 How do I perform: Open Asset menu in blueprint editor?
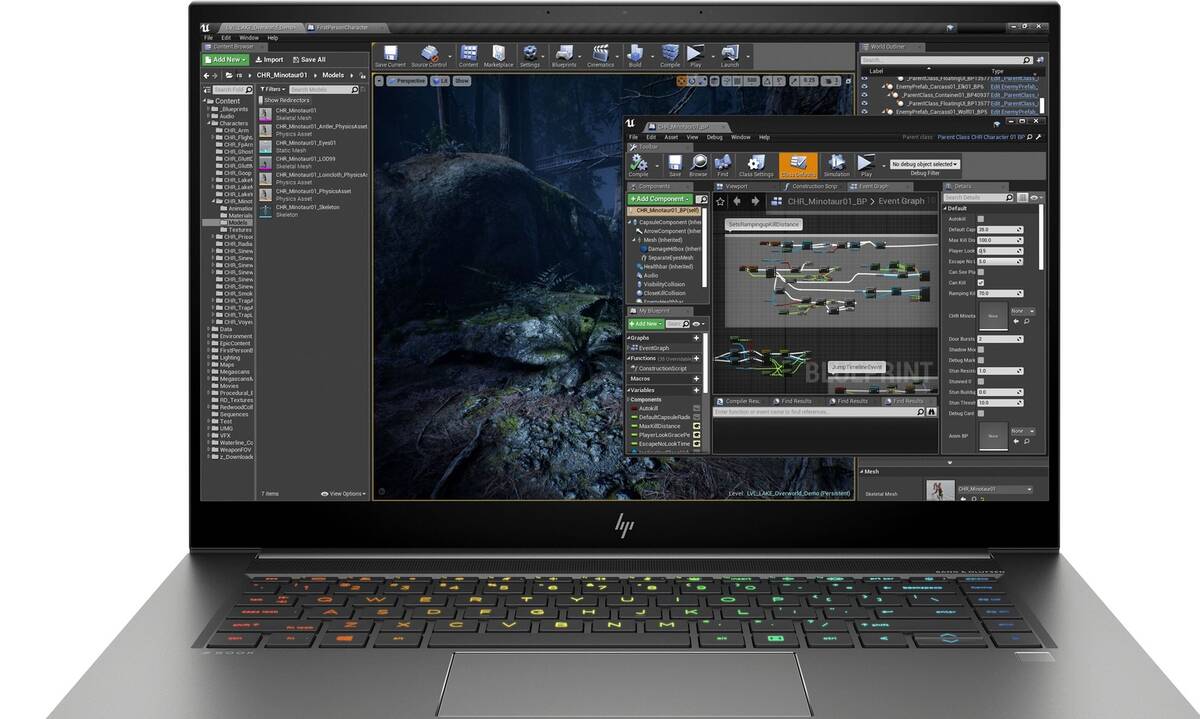672,137
